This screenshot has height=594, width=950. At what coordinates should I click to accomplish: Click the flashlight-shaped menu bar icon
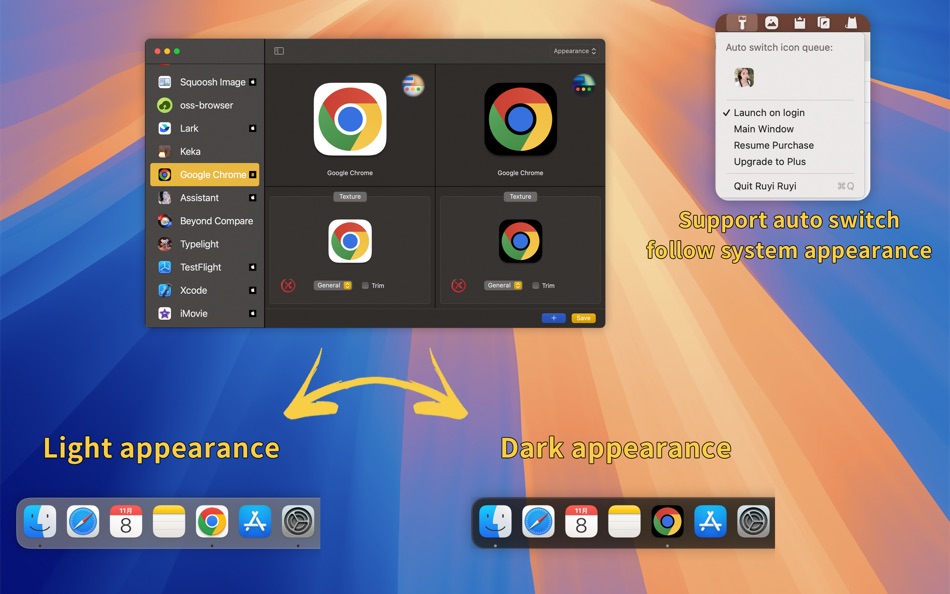coord(742,23)
